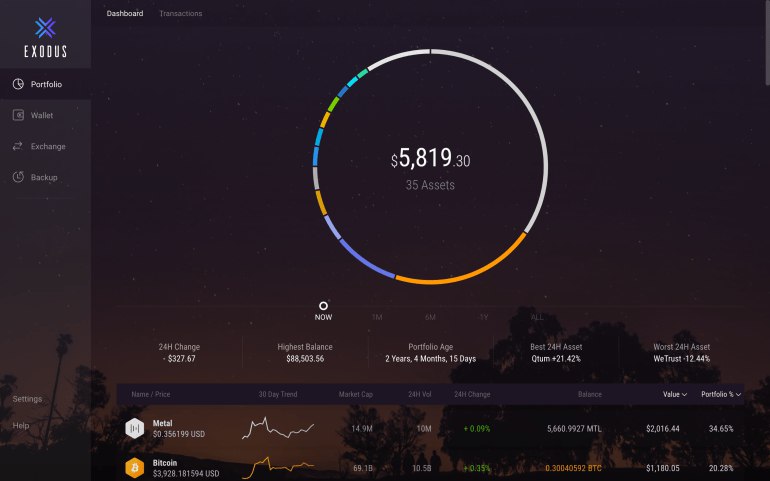Select the 1Y timeline range

[484, 317]
